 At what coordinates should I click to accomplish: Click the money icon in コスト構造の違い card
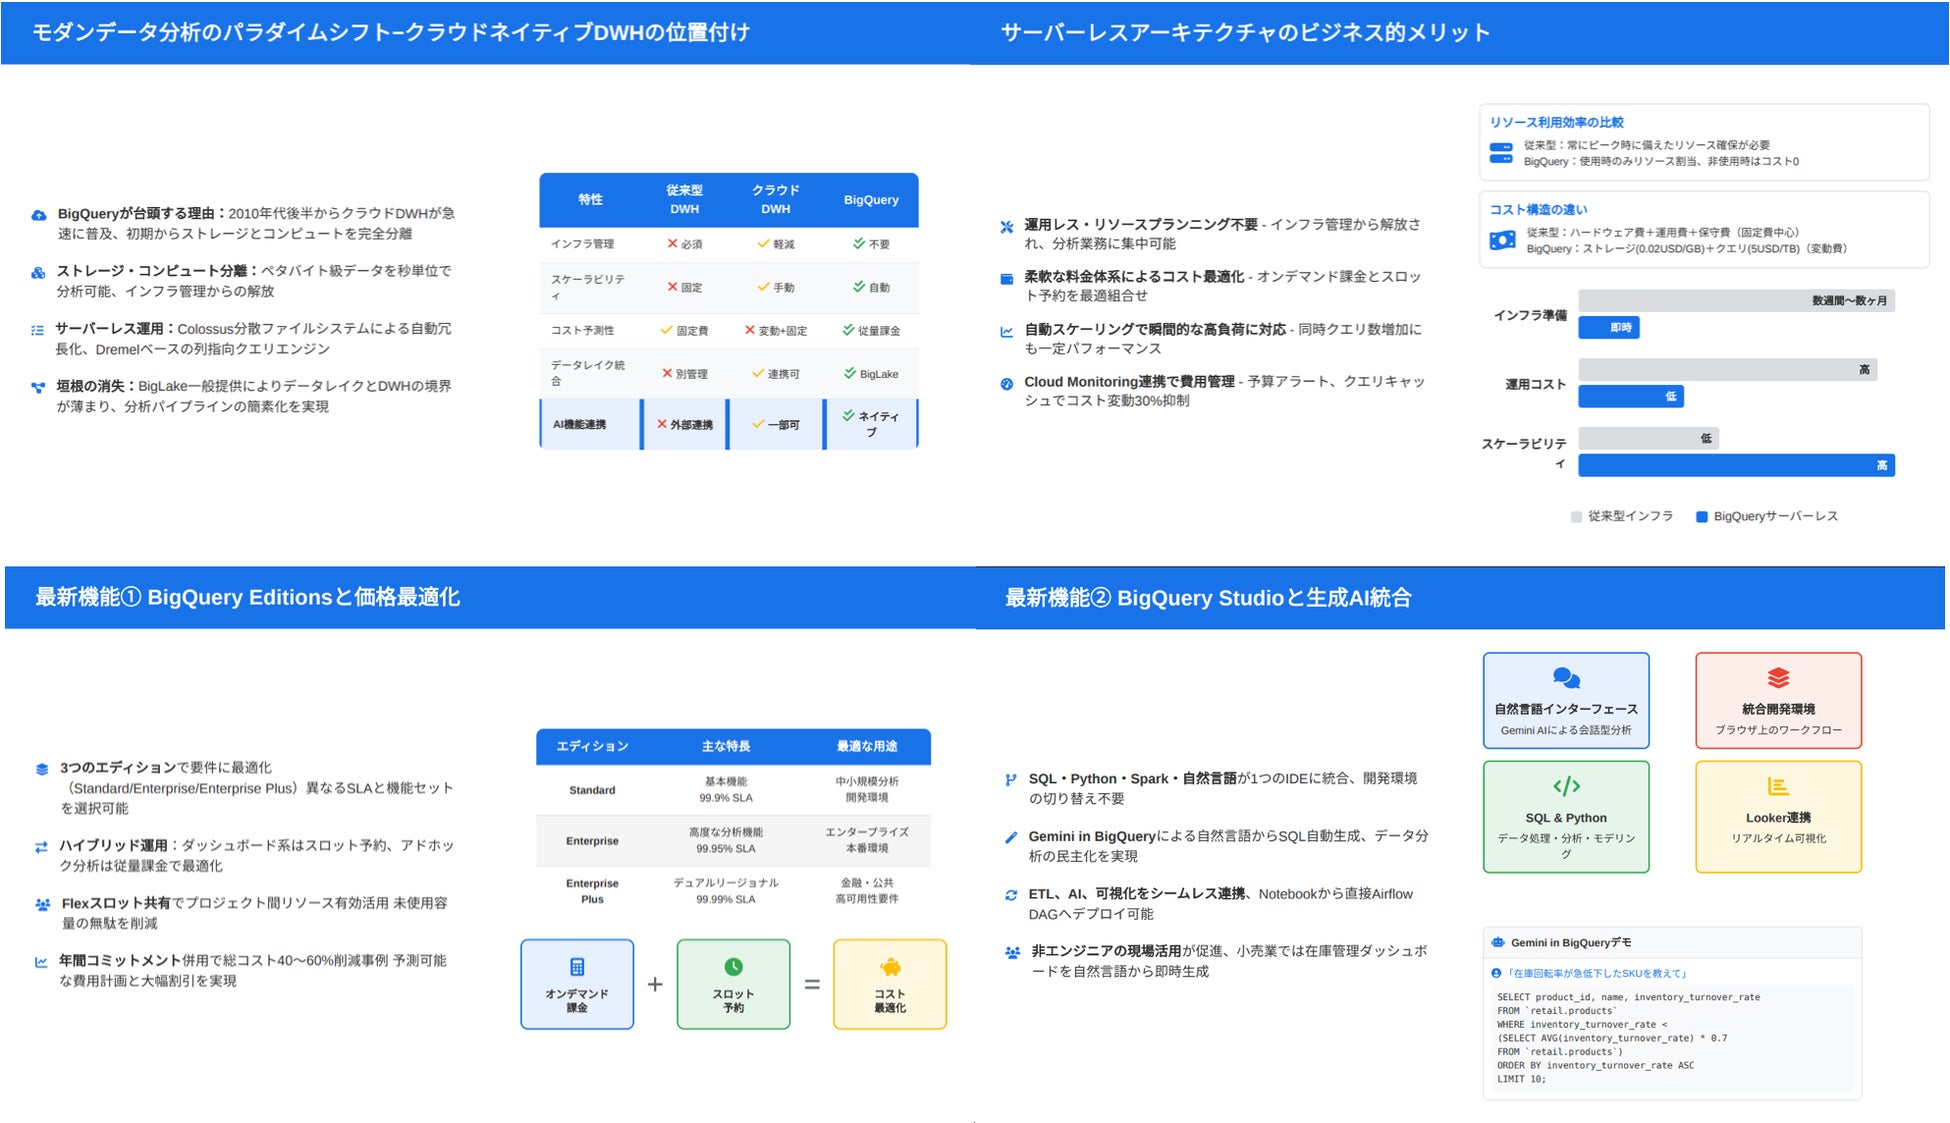1502,240
